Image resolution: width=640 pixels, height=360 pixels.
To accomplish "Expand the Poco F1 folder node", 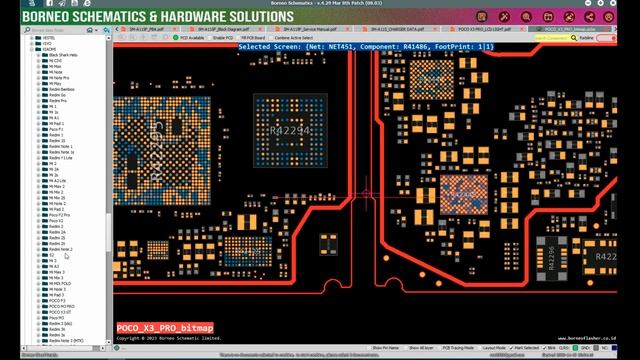I will coord(39,129).
